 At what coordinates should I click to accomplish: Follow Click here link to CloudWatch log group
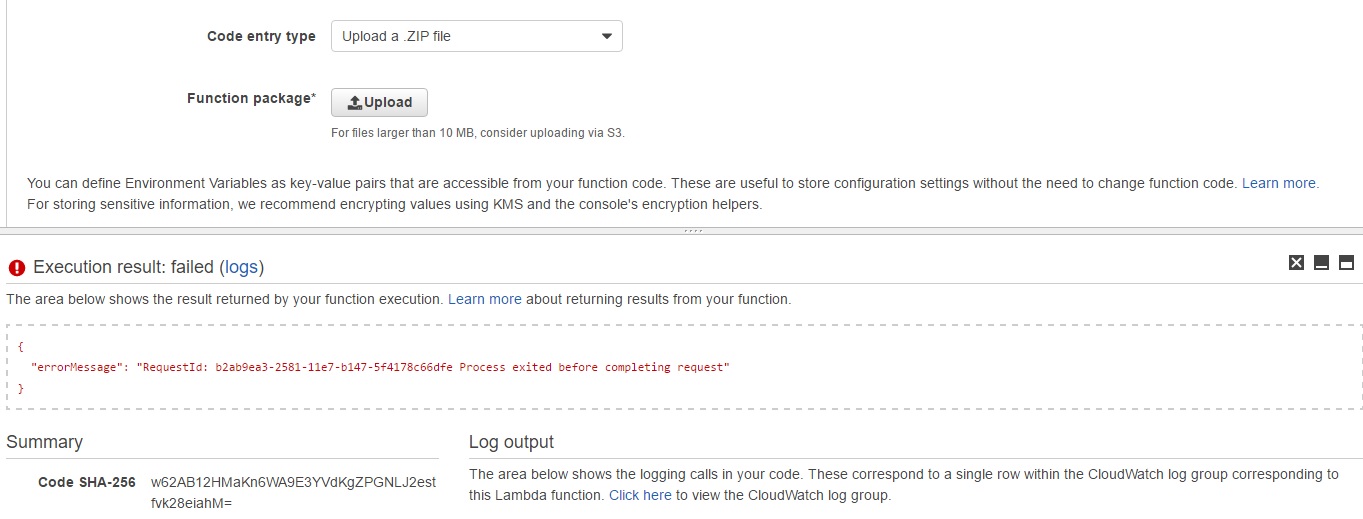640,495
